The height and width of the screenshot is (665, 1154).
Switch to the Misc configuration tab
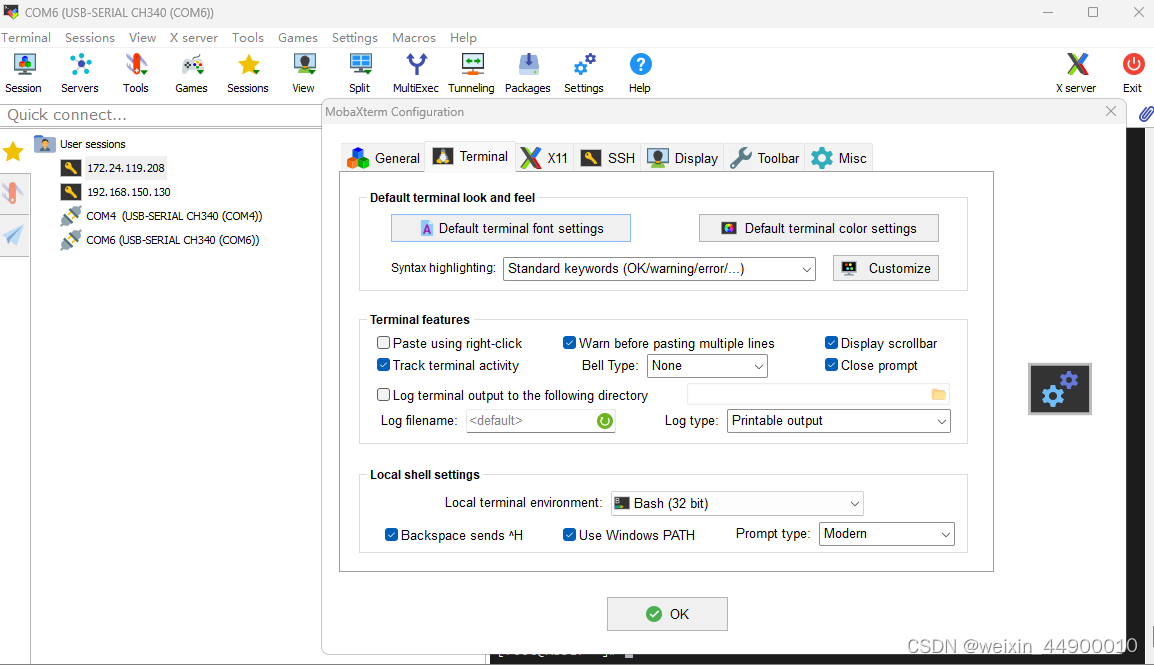[839, 158]
